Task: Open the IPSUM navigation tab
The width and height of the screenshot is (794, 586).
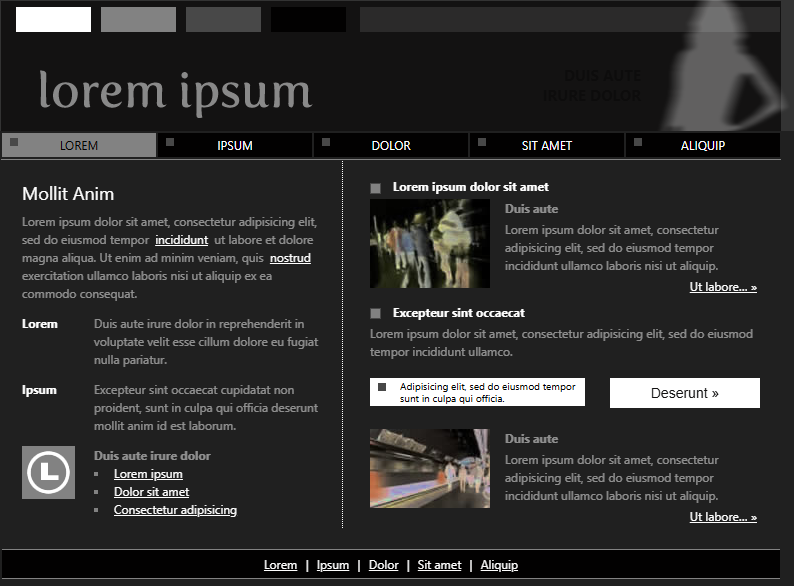Action: 235,146
